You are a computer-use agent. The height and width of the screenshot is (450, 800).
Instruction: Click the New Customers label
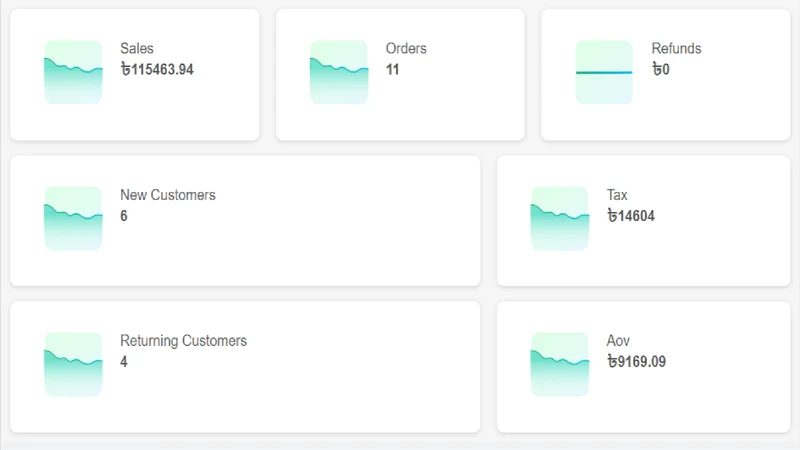(168, 195)
